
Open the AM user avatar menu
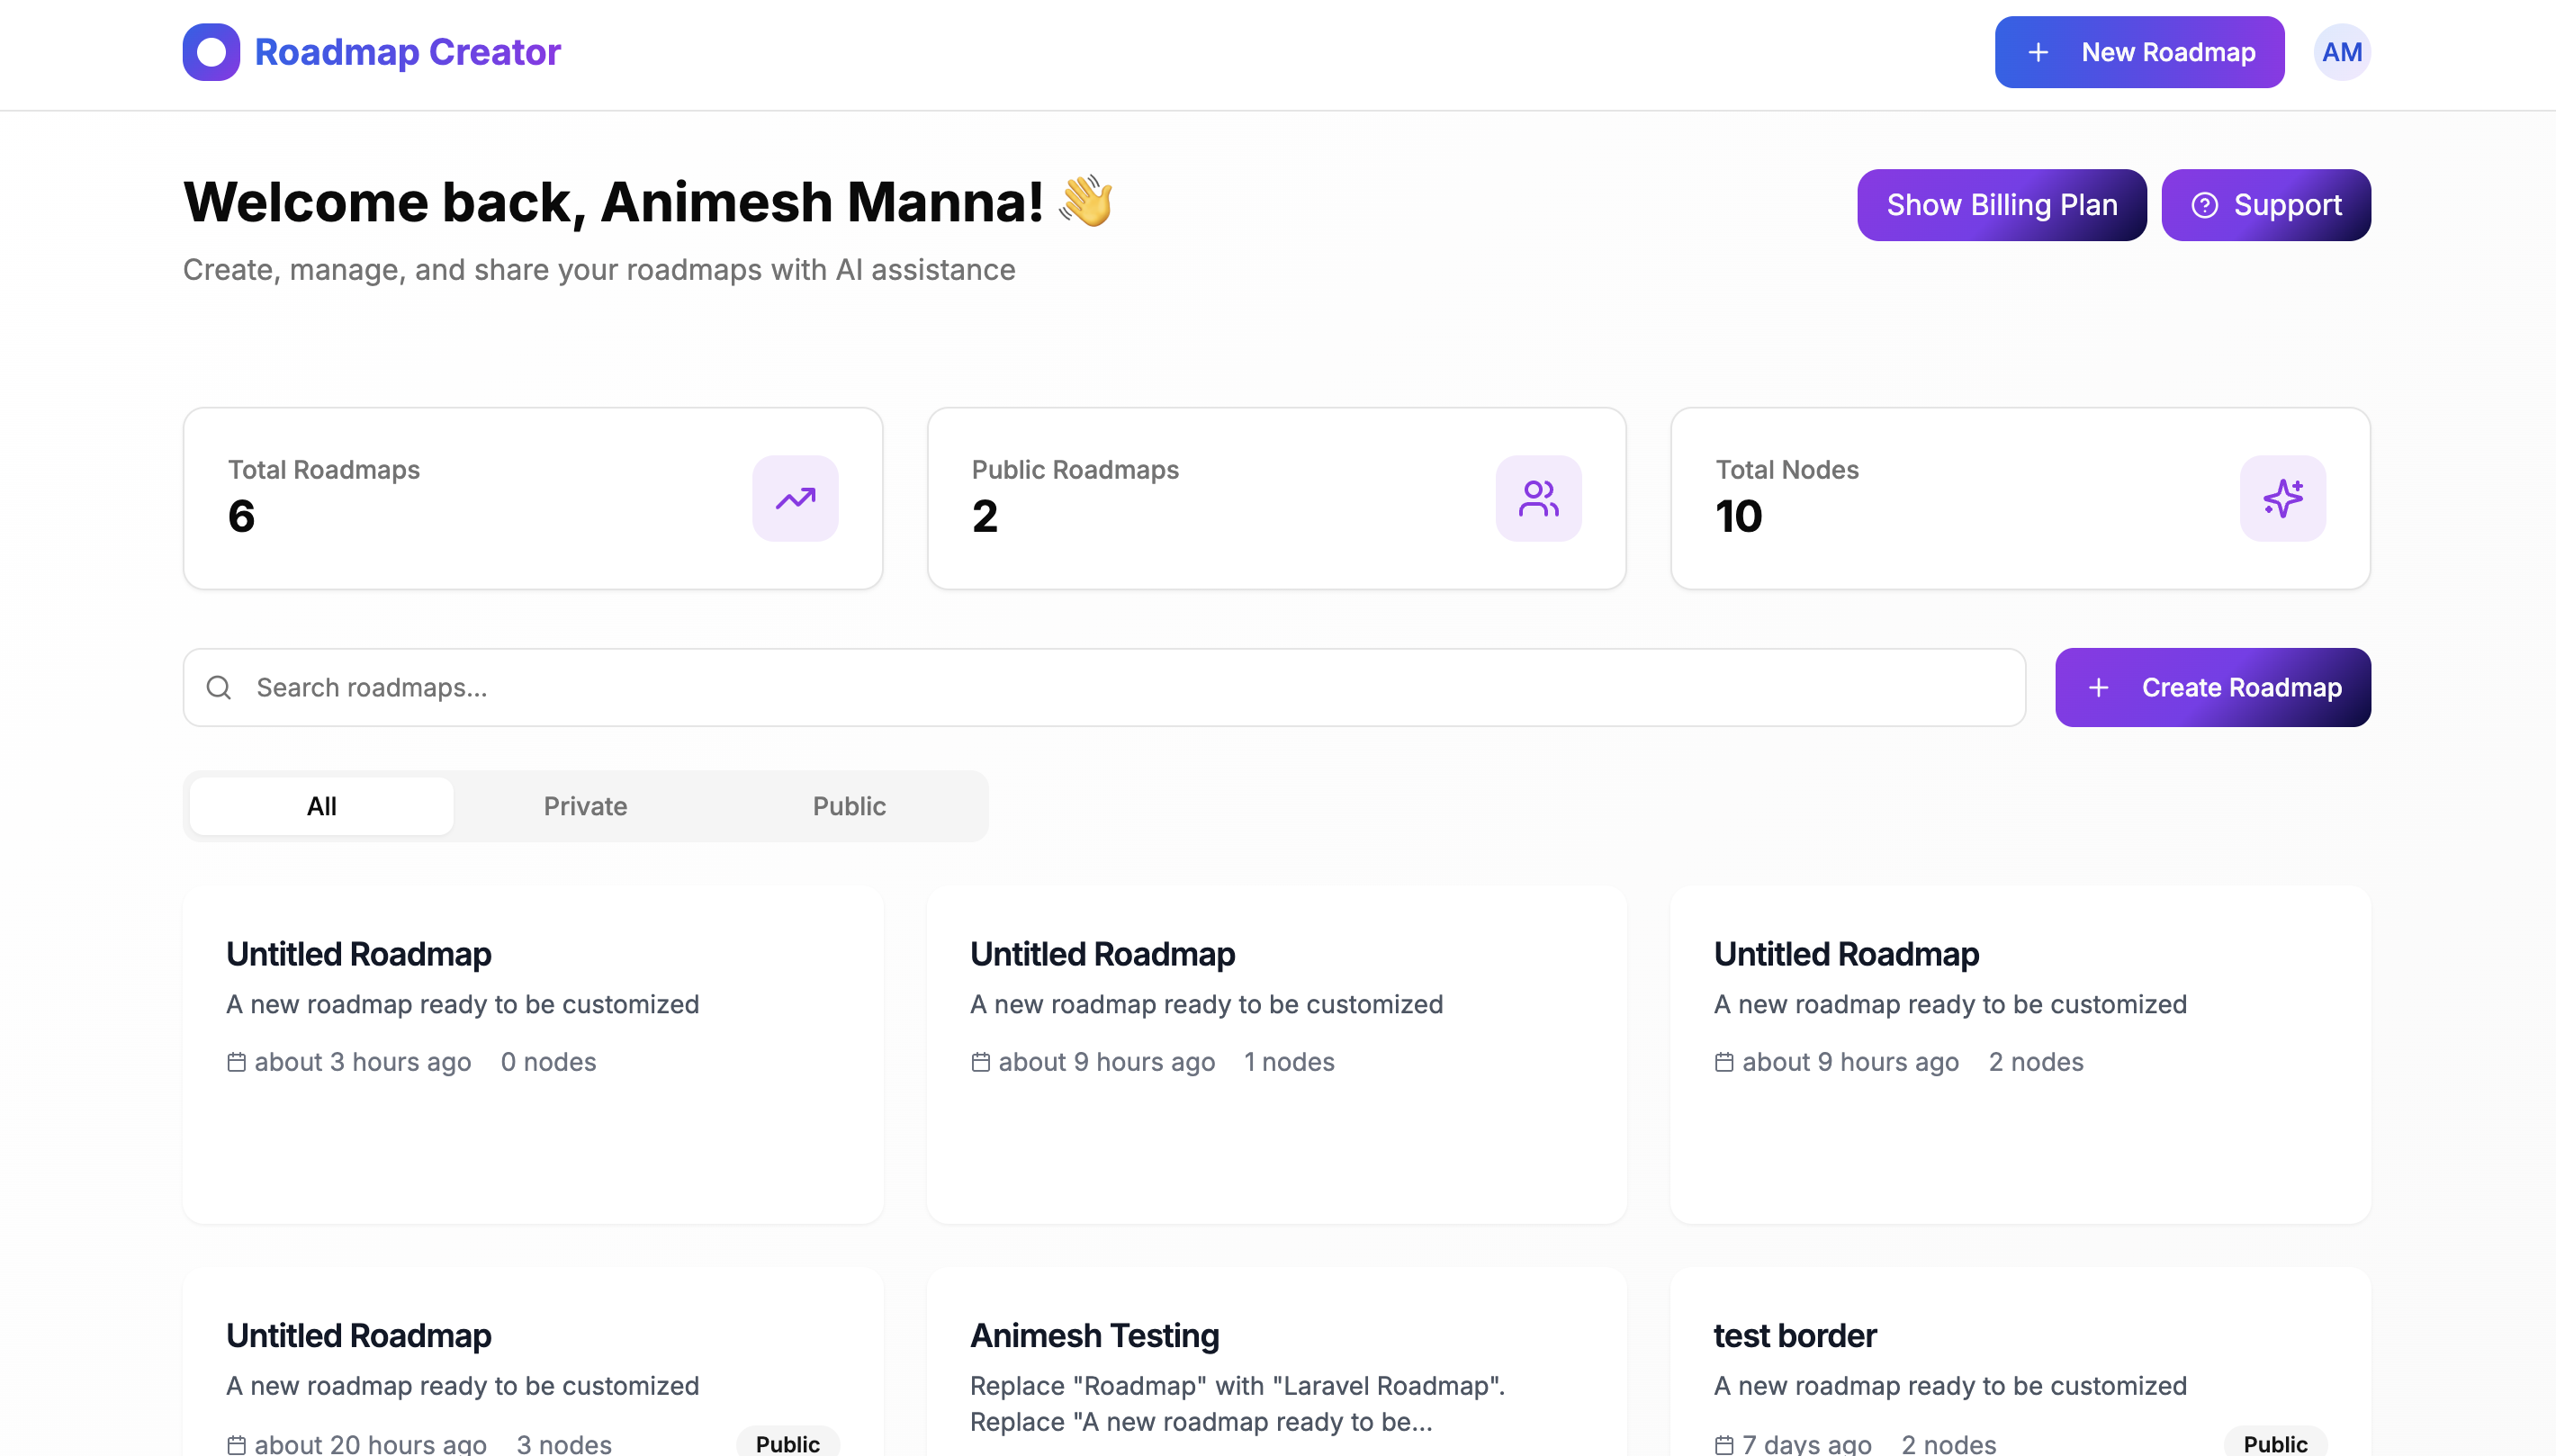pyautogui.click(x=2341, y=52)
